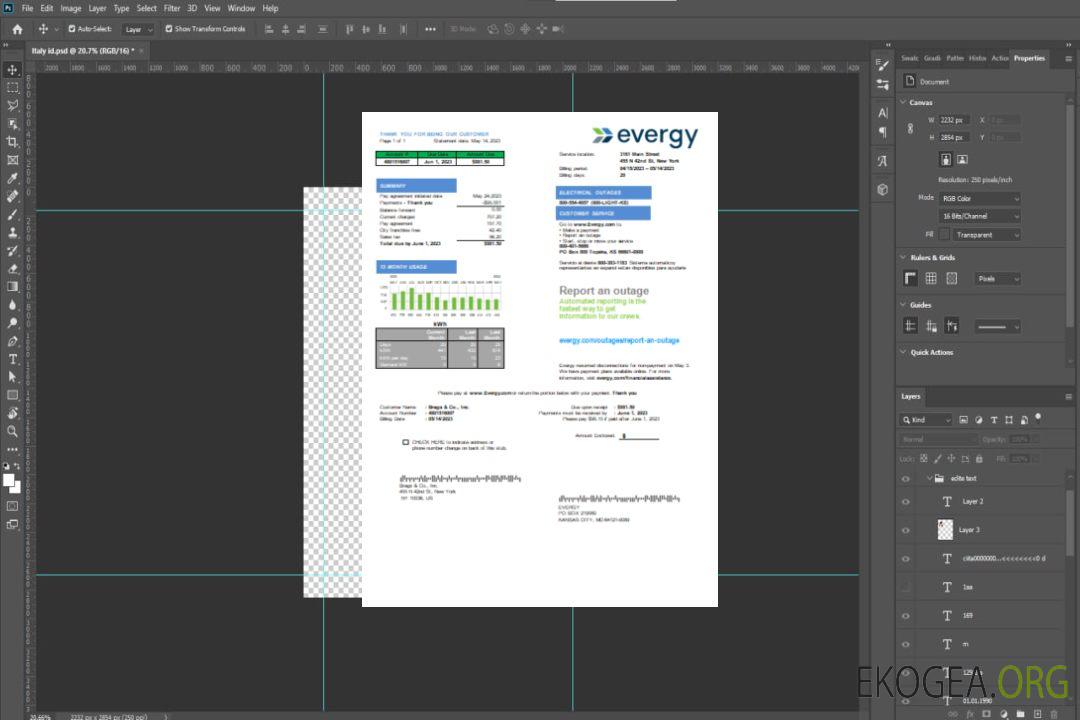Select the Zoom tool

[13, 431]
